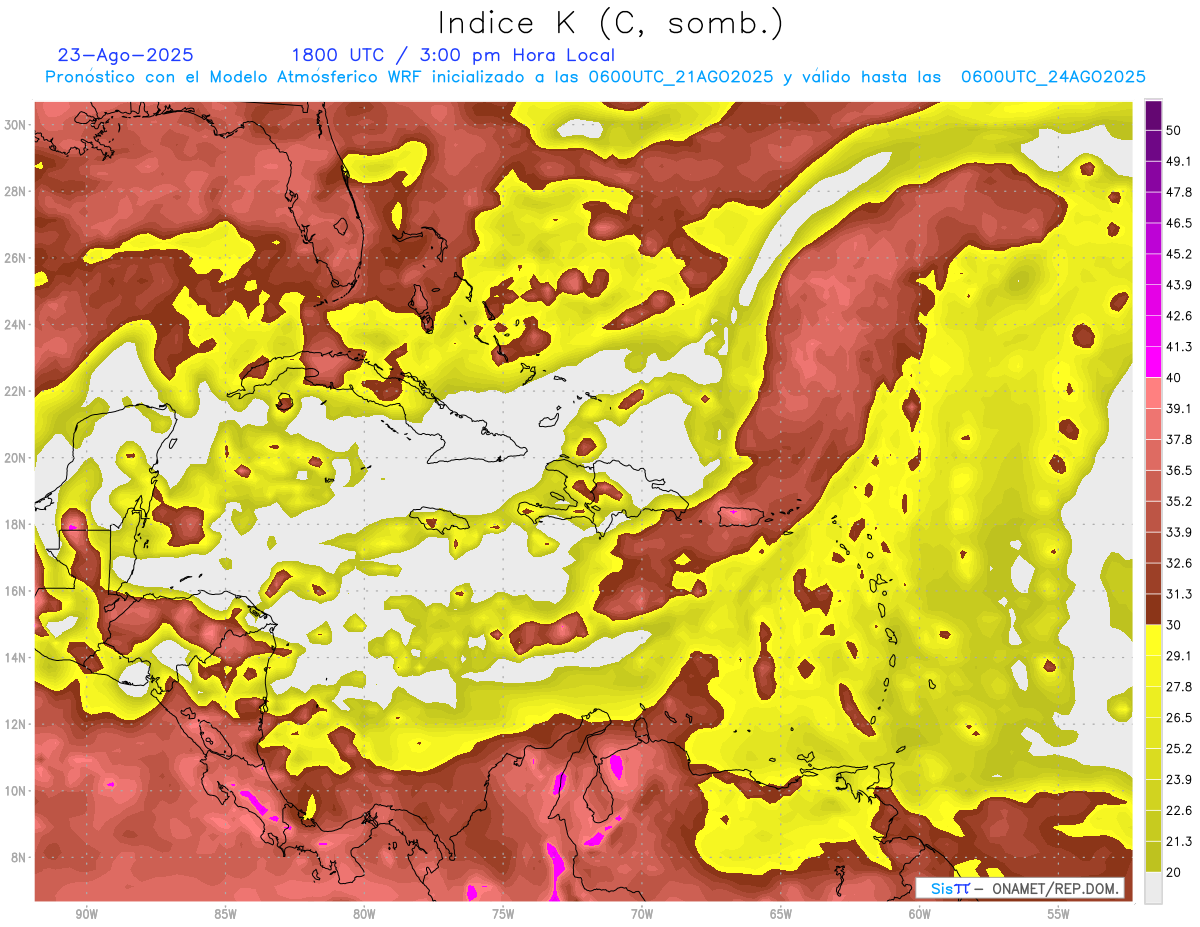Click the '24N' latitude axis label

16,324
